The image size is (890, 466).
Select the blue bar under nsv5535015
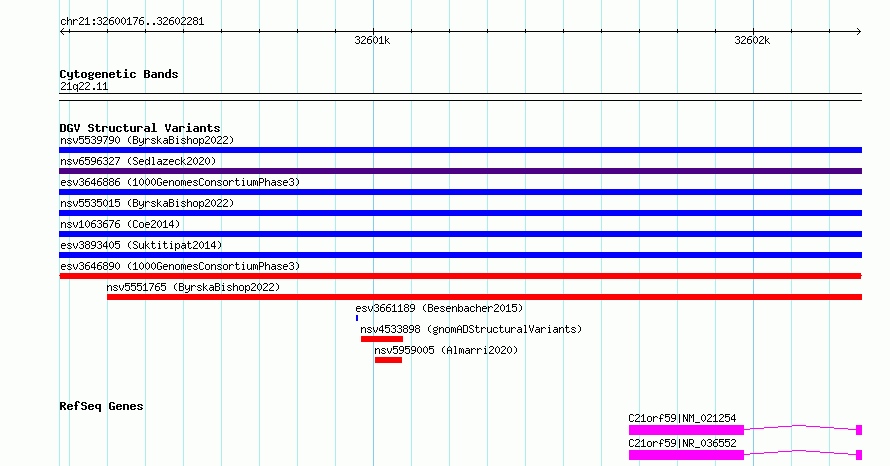click(x=460, y=213)
